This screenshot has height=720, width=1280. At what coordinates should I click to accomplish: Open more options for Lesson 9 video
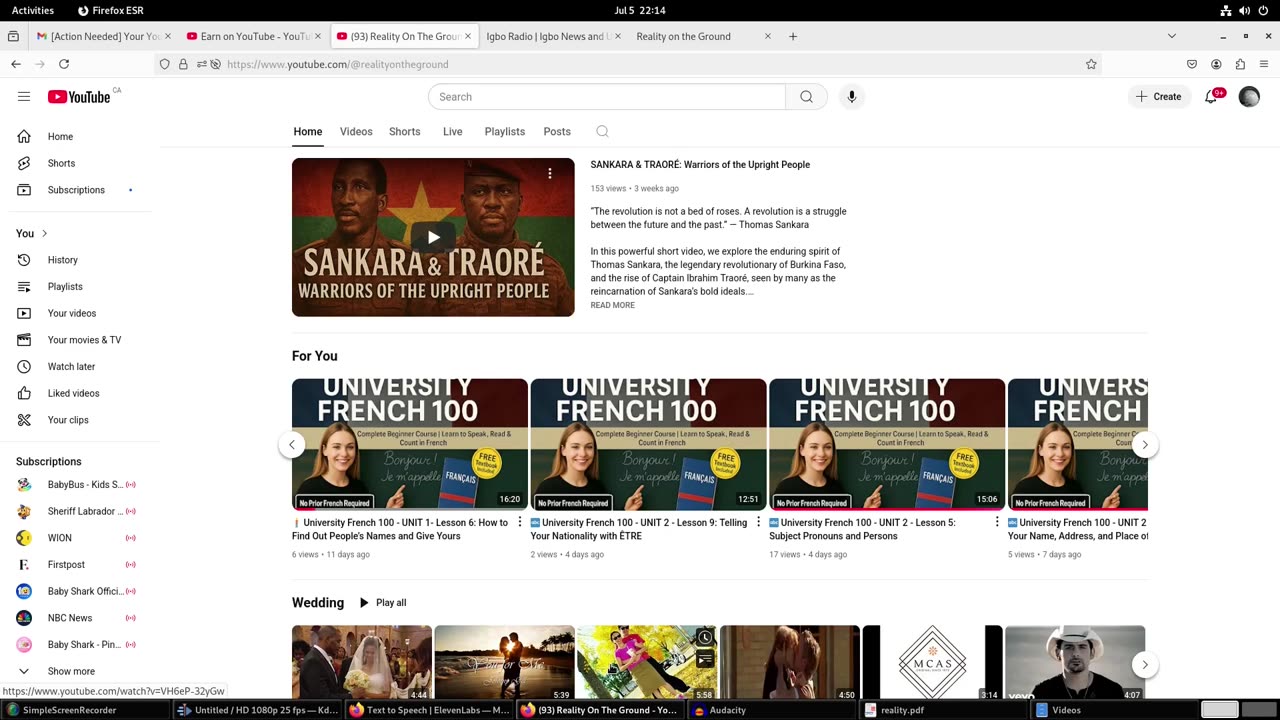[x=758, y=522]
